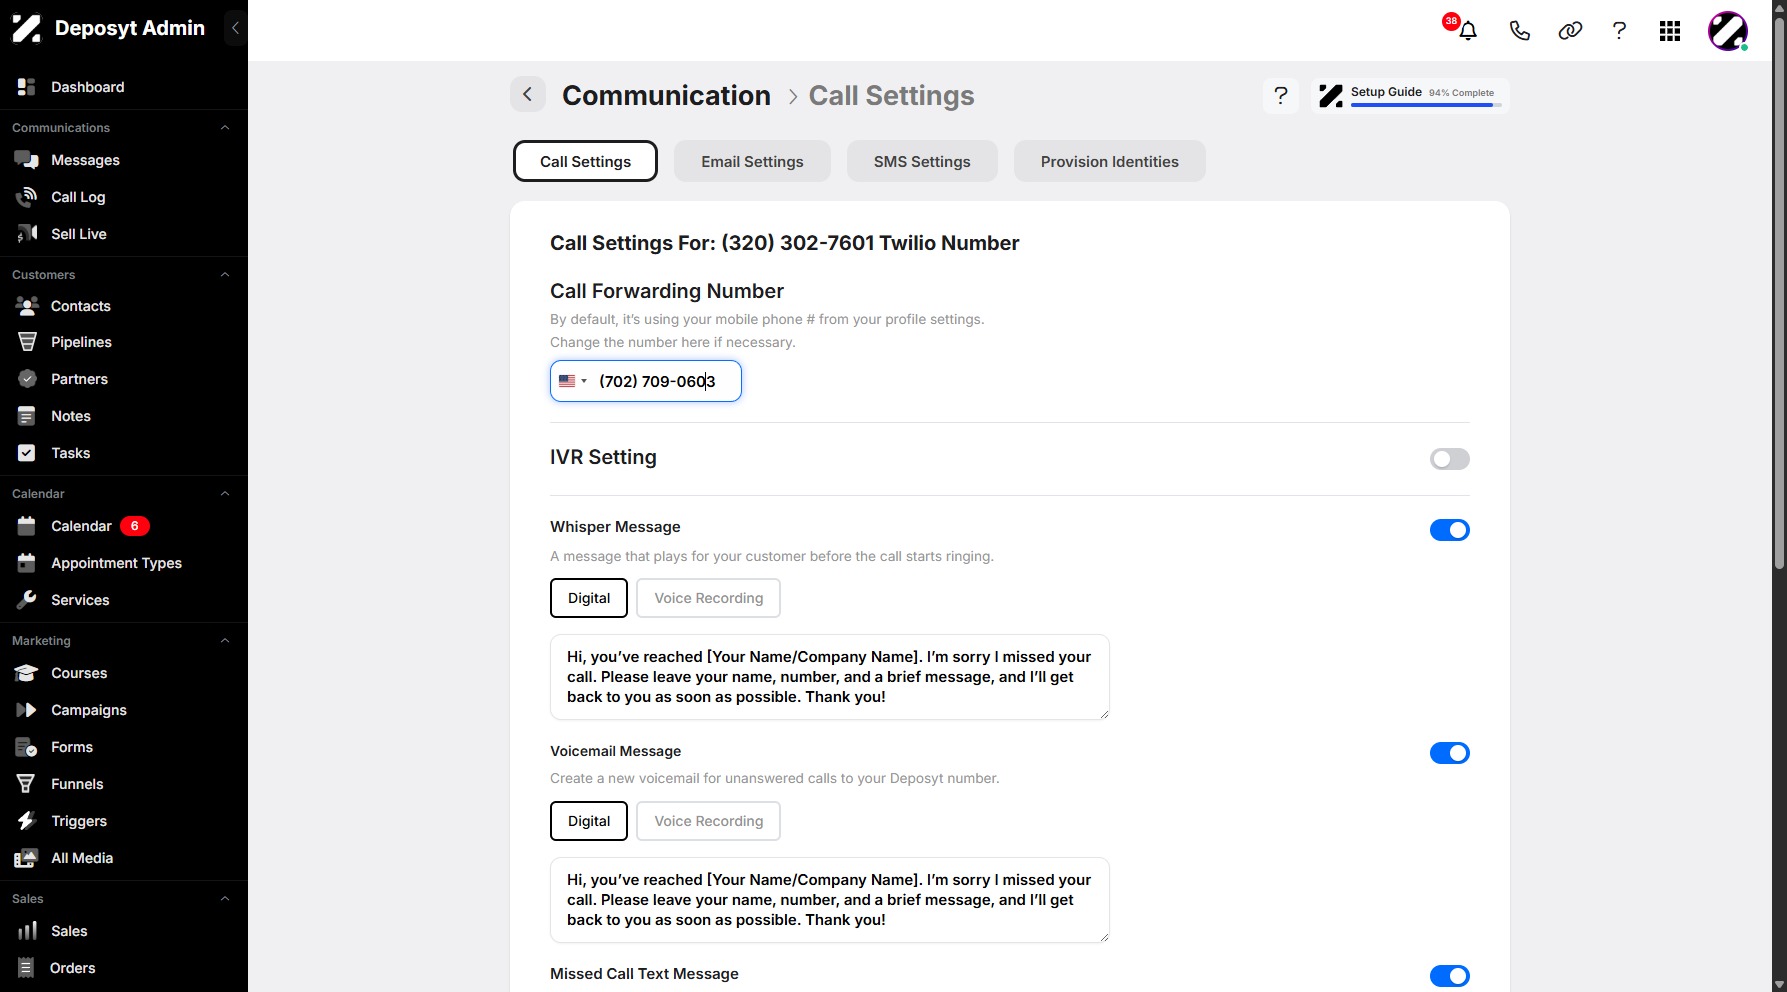Click the phone dialer icon in header
The width and height of the screenshot is (1787, 992).
(x=1519, y=31)
